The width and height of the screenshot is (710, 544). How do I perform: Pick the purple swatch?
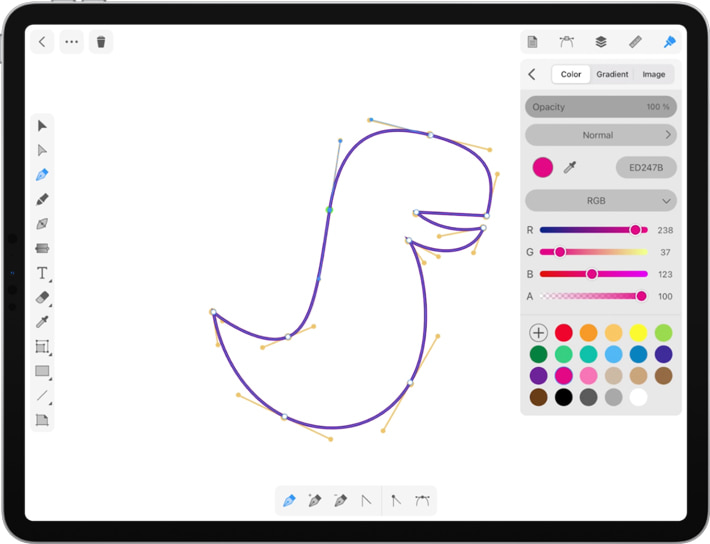(x=538, y=376)
